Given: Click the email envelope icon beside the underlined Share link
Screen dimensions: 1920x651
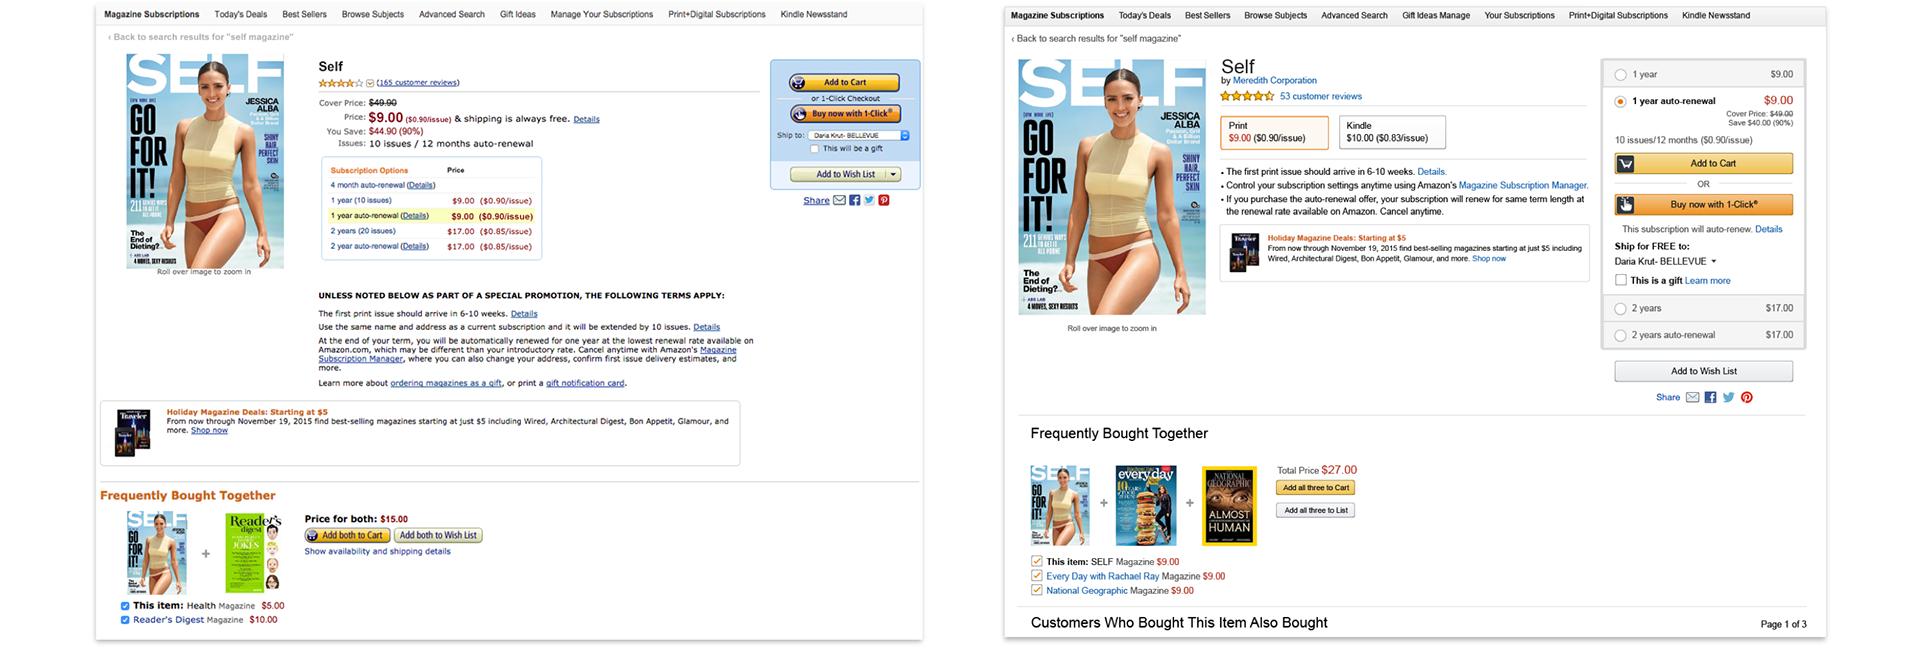Looking at the screenshot, I should pyautogui.click(x=839, y=201).
